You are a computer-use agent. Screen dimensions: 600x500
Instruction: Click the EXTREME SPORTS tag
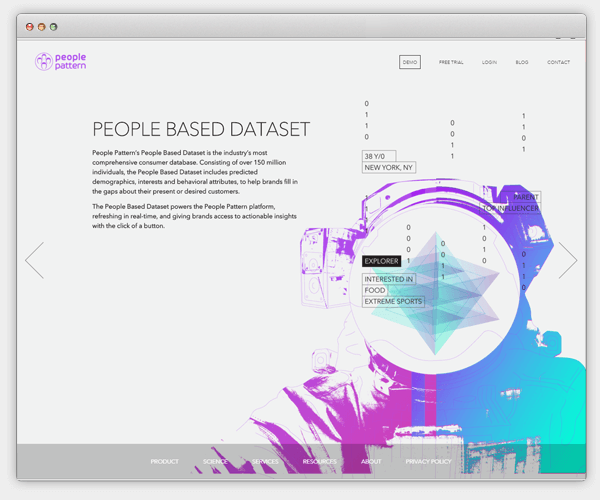[393, 301]
